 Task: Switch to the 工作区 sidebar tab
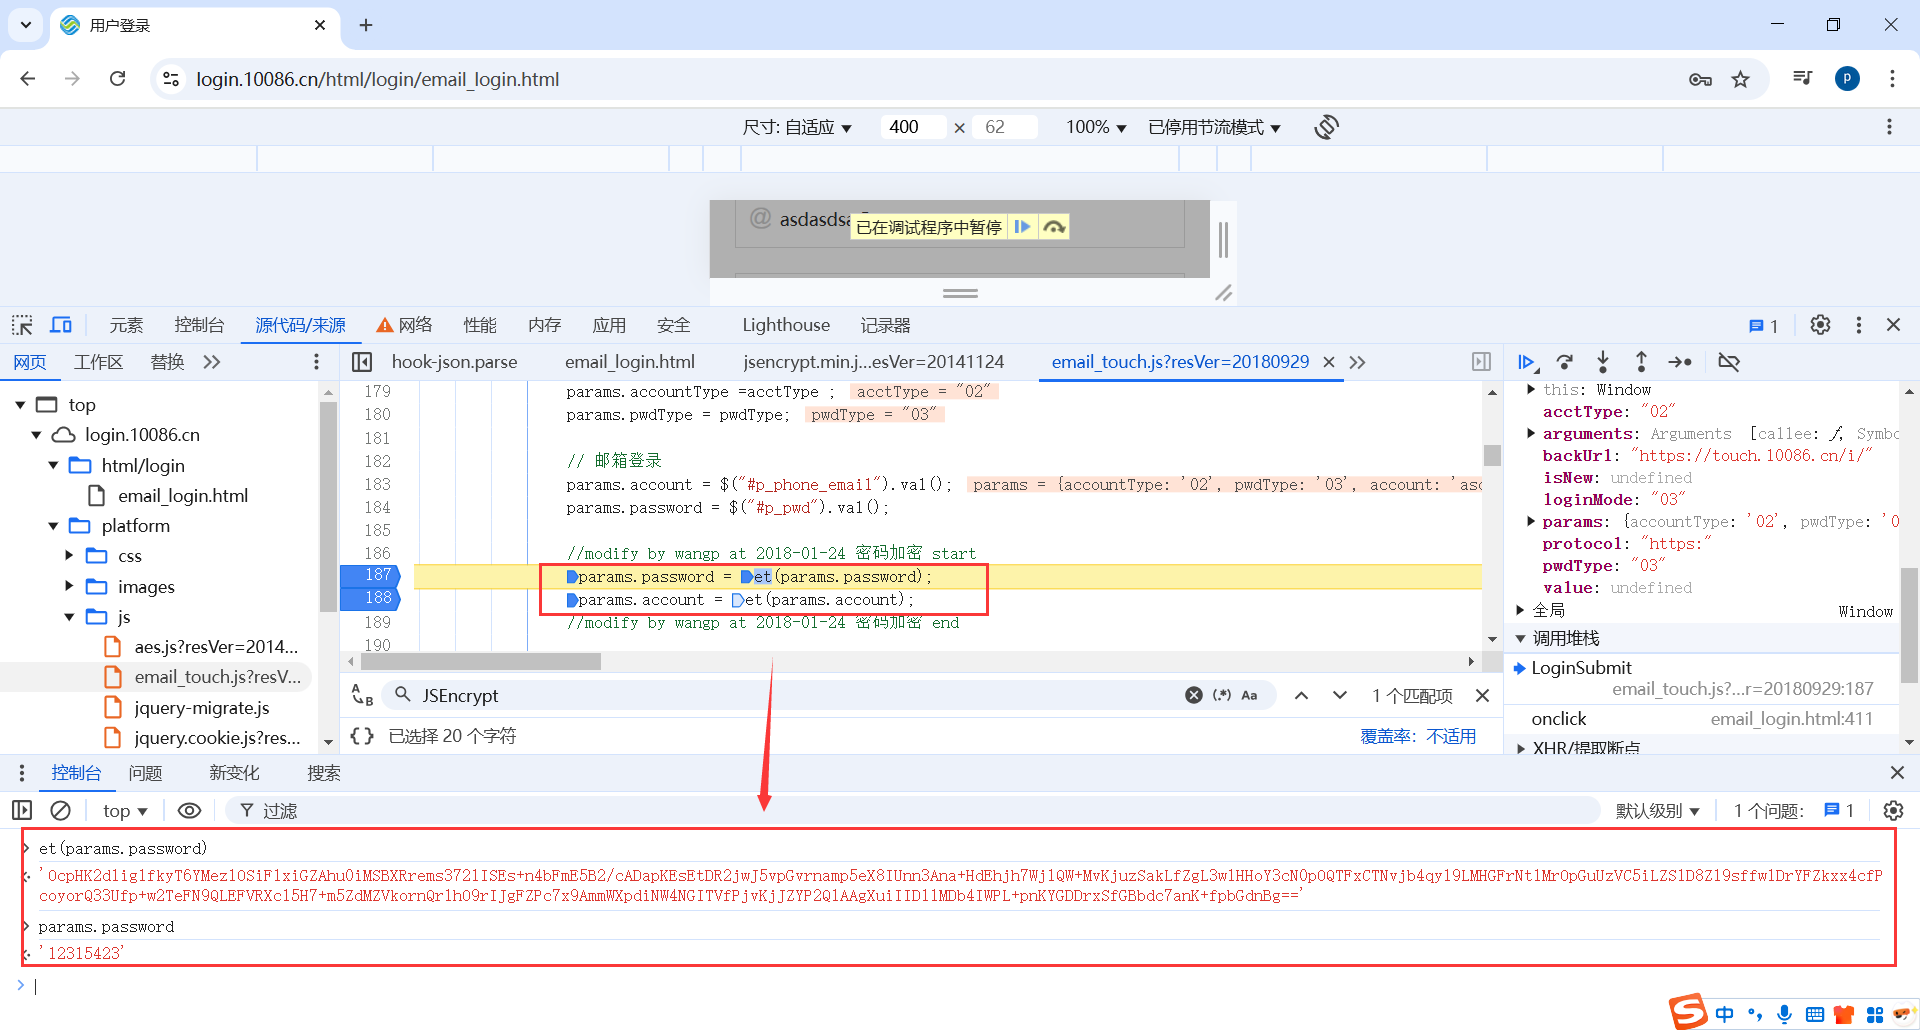tap(98, 362)
